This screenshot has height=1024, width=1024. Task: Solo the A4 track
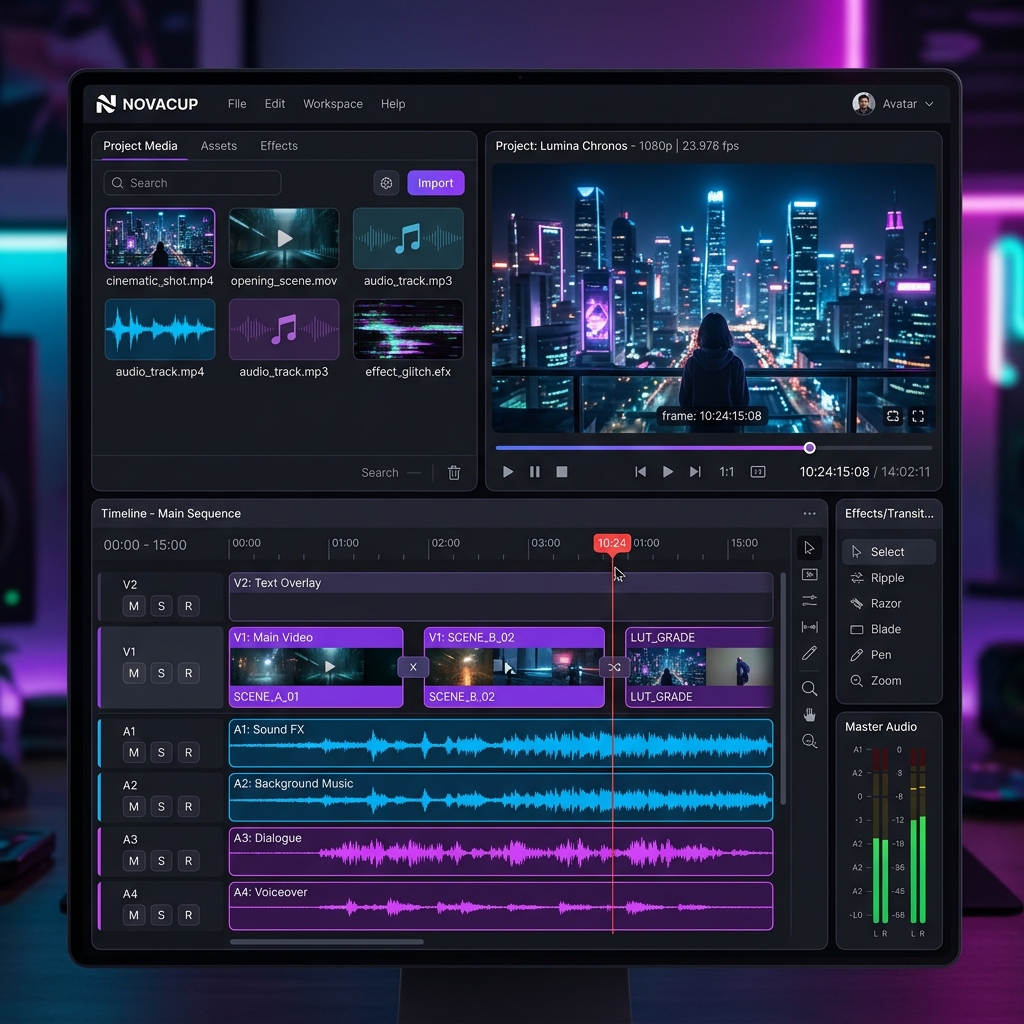[x=161, y=915]
